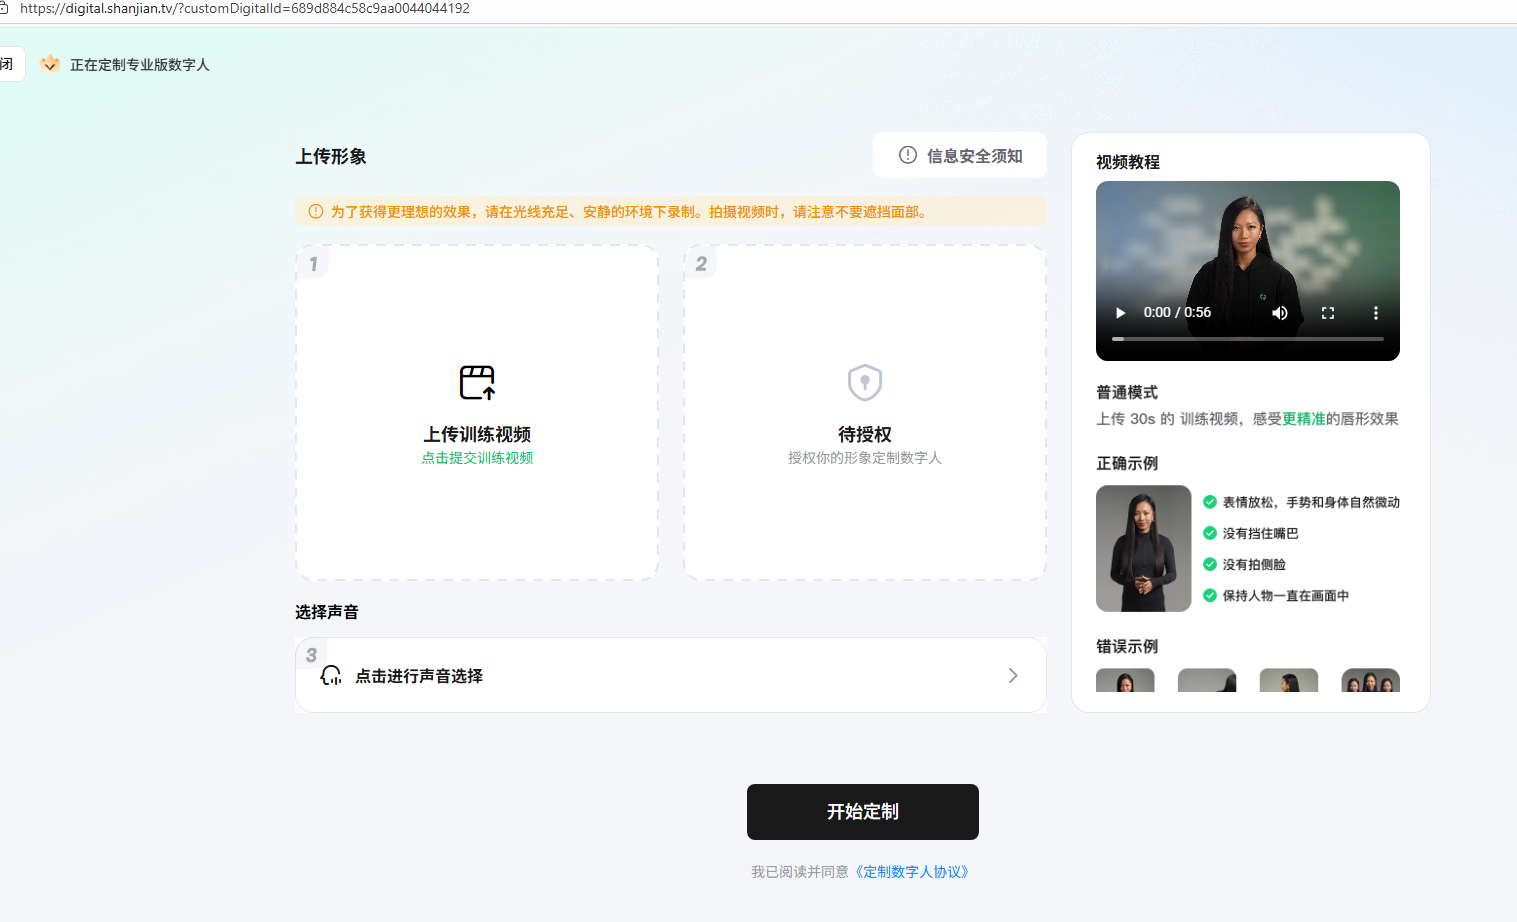Image resolution: width=1517 pixels, height=922 pixels.
Task: Enter fullscreen for the tutorial video
Action: [1327, 313]
